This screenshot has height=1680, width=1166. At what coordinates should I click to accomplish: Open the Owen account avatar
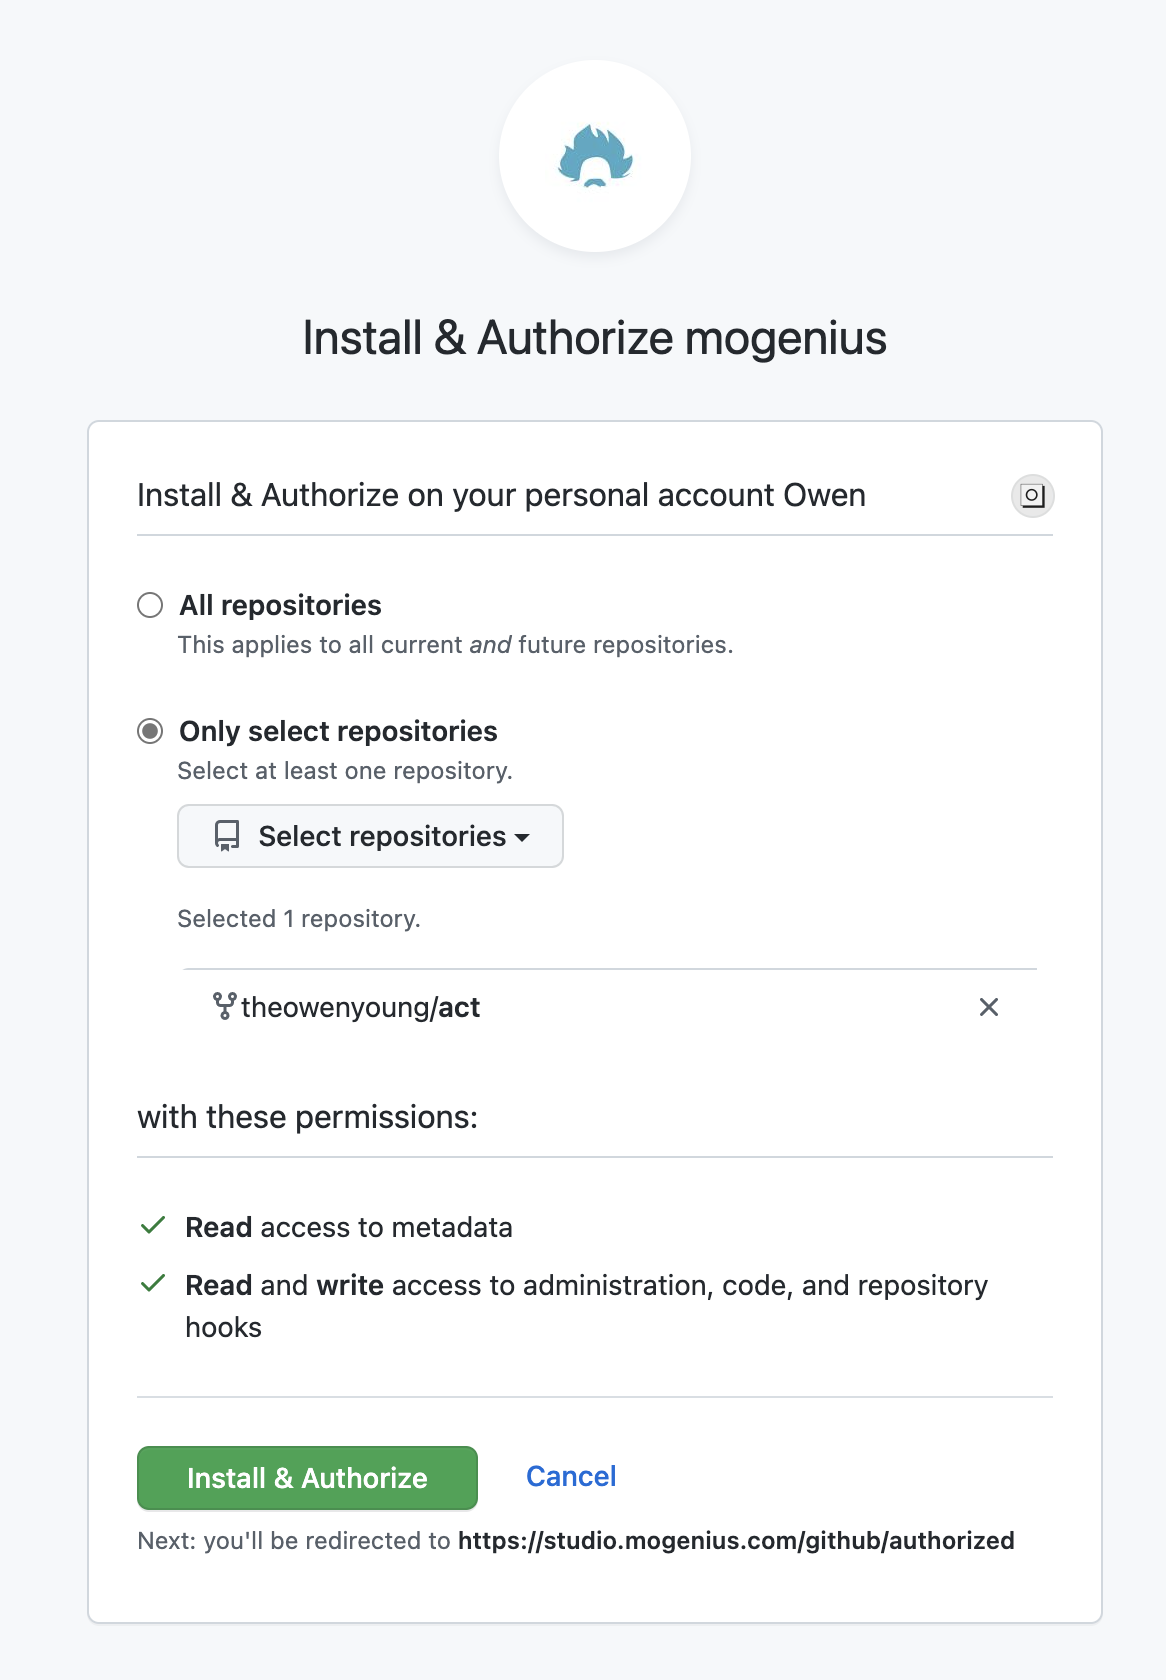(x=1033, y=496)
